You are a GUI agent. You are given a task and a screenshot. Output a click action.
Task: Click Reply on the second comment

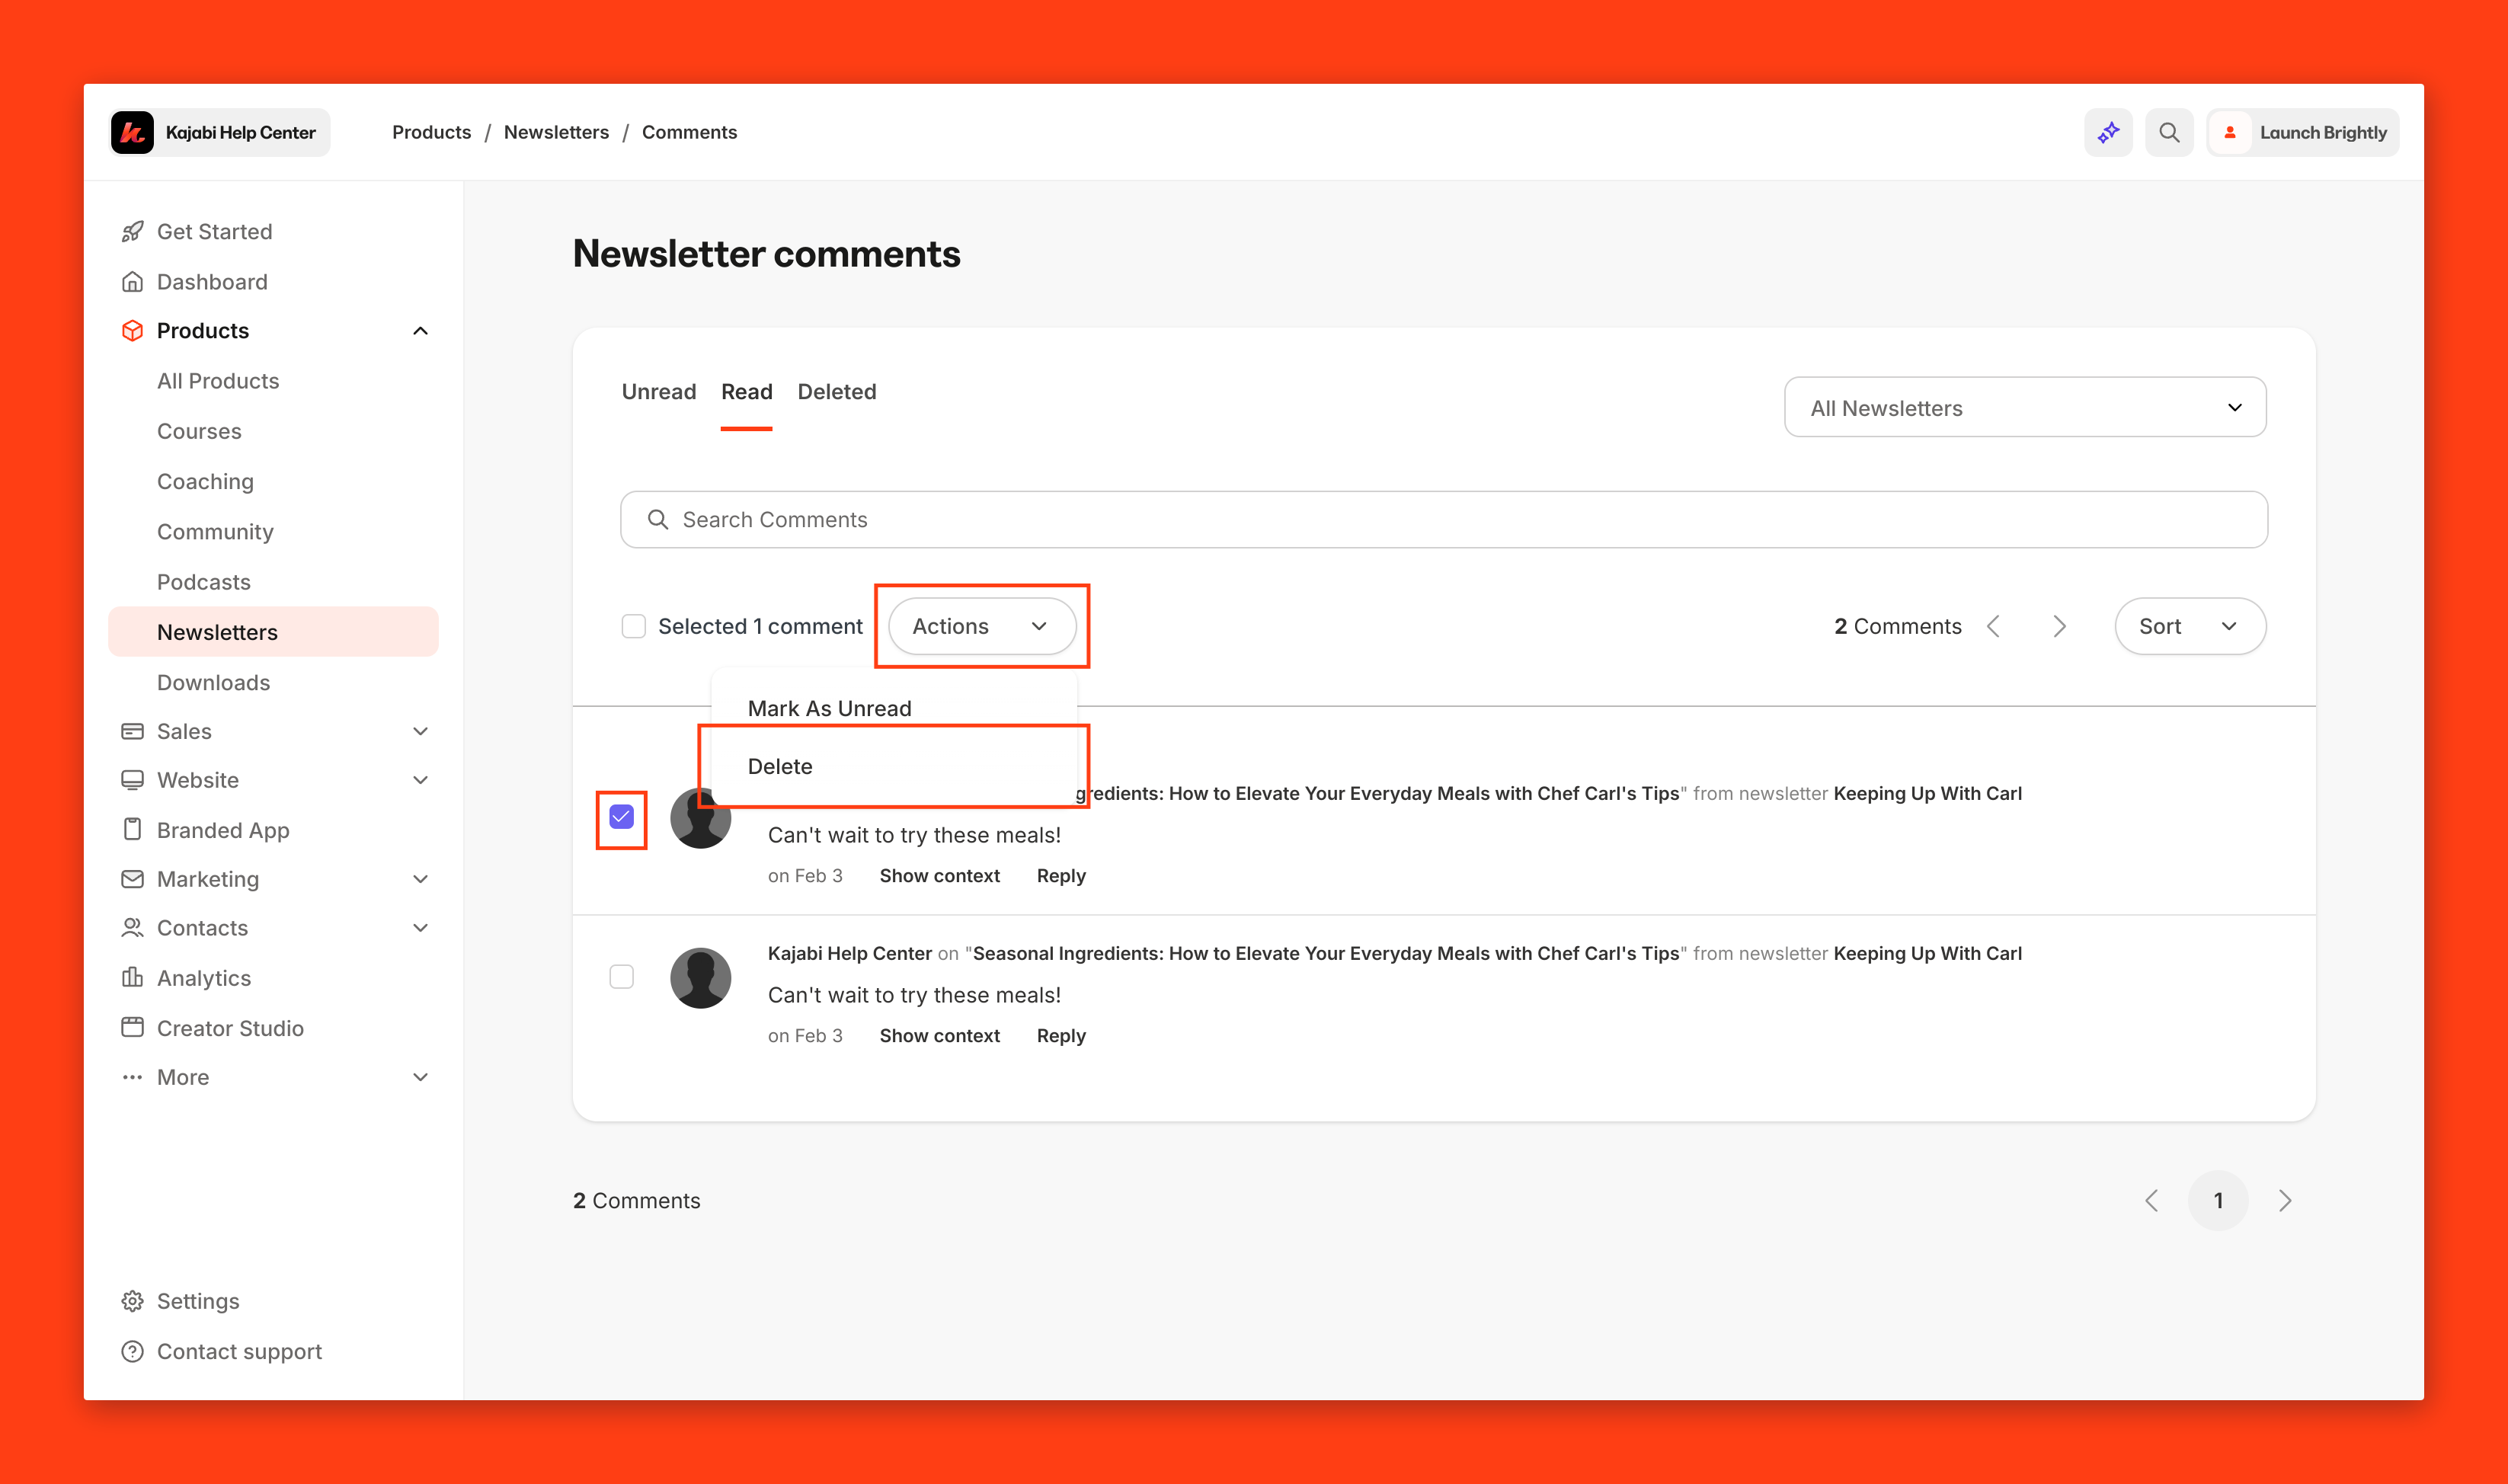click(1060, 1035)
